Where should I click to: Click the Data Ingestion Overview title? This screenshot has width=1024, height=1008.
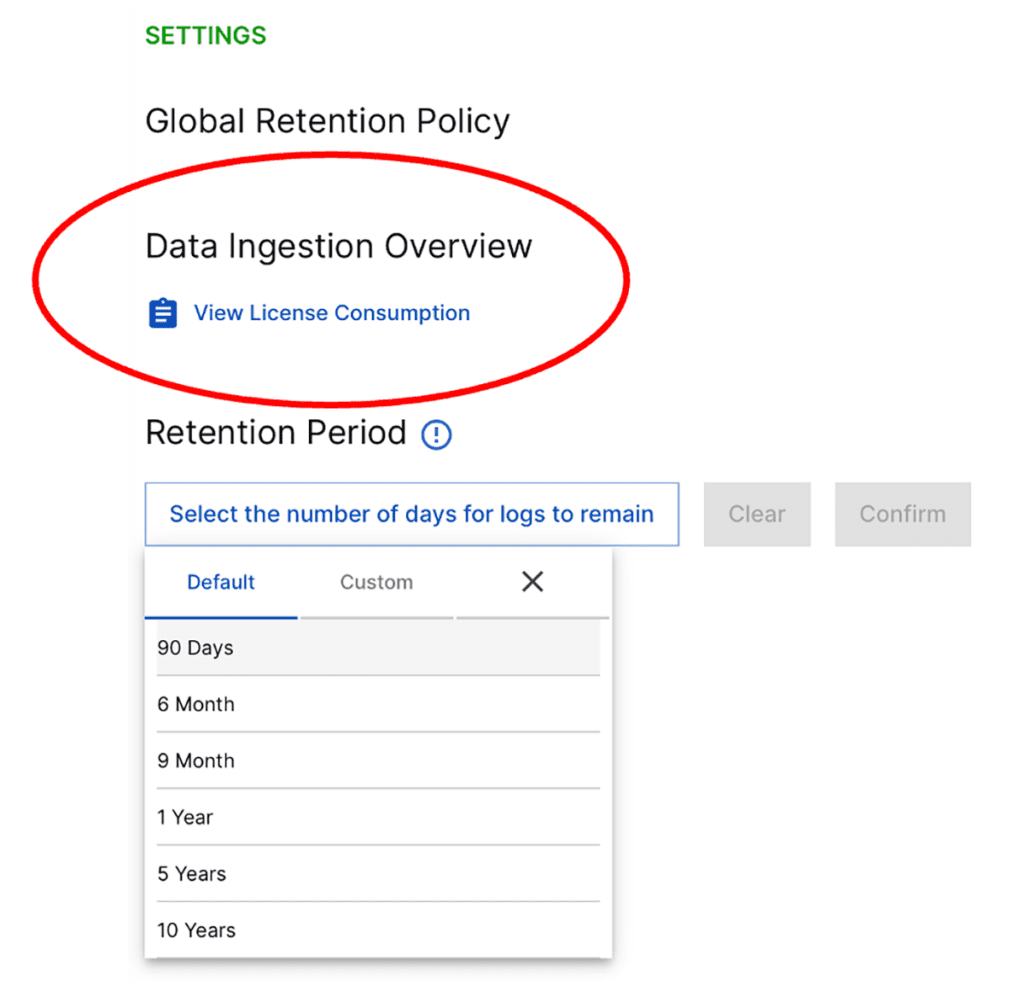point(339,246)
